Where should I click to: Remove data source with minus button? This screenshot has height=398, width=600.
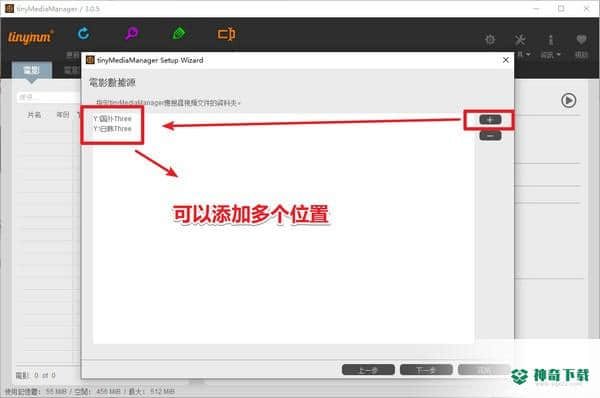click(490, 135)
